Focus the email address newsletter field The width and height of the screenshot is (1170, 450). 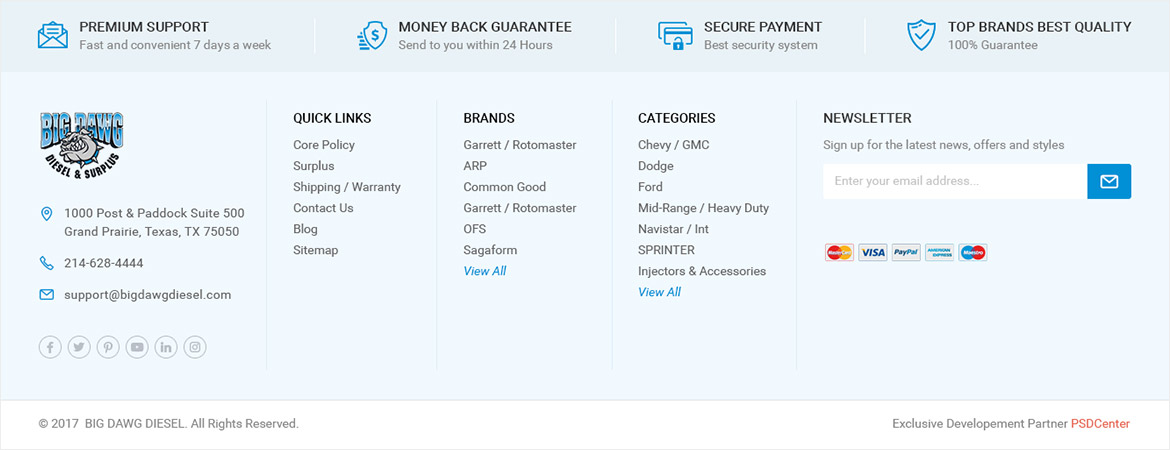[x=955, y=181]
